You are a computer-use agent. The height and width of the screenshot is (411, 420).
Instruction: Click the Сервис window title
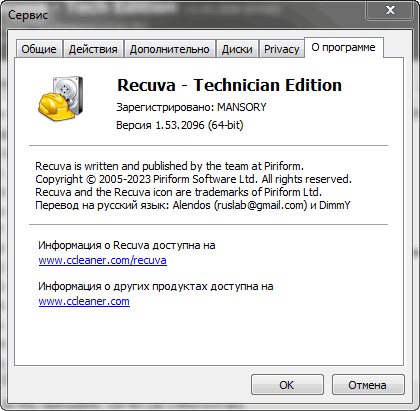point(28,15)
